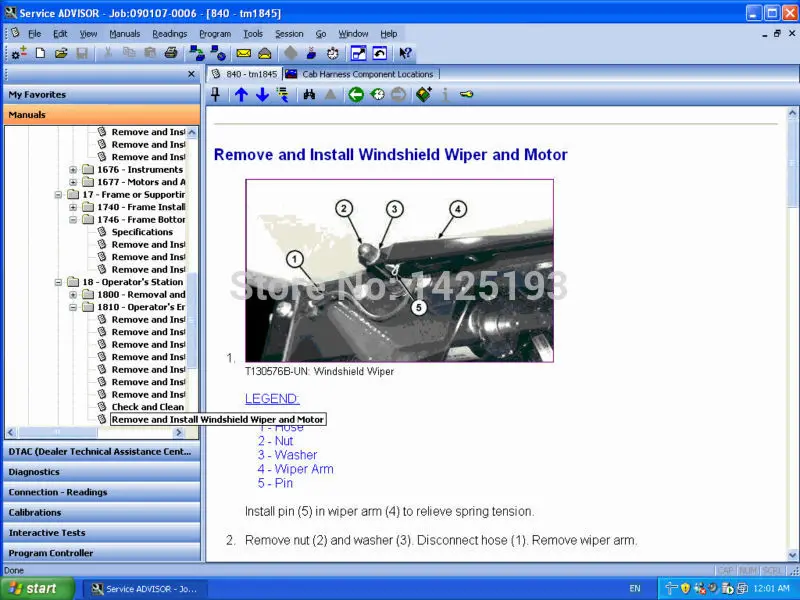Click the Copy pages toolbar icon
This screenshot has width=800, height=600.
[129, 53]
